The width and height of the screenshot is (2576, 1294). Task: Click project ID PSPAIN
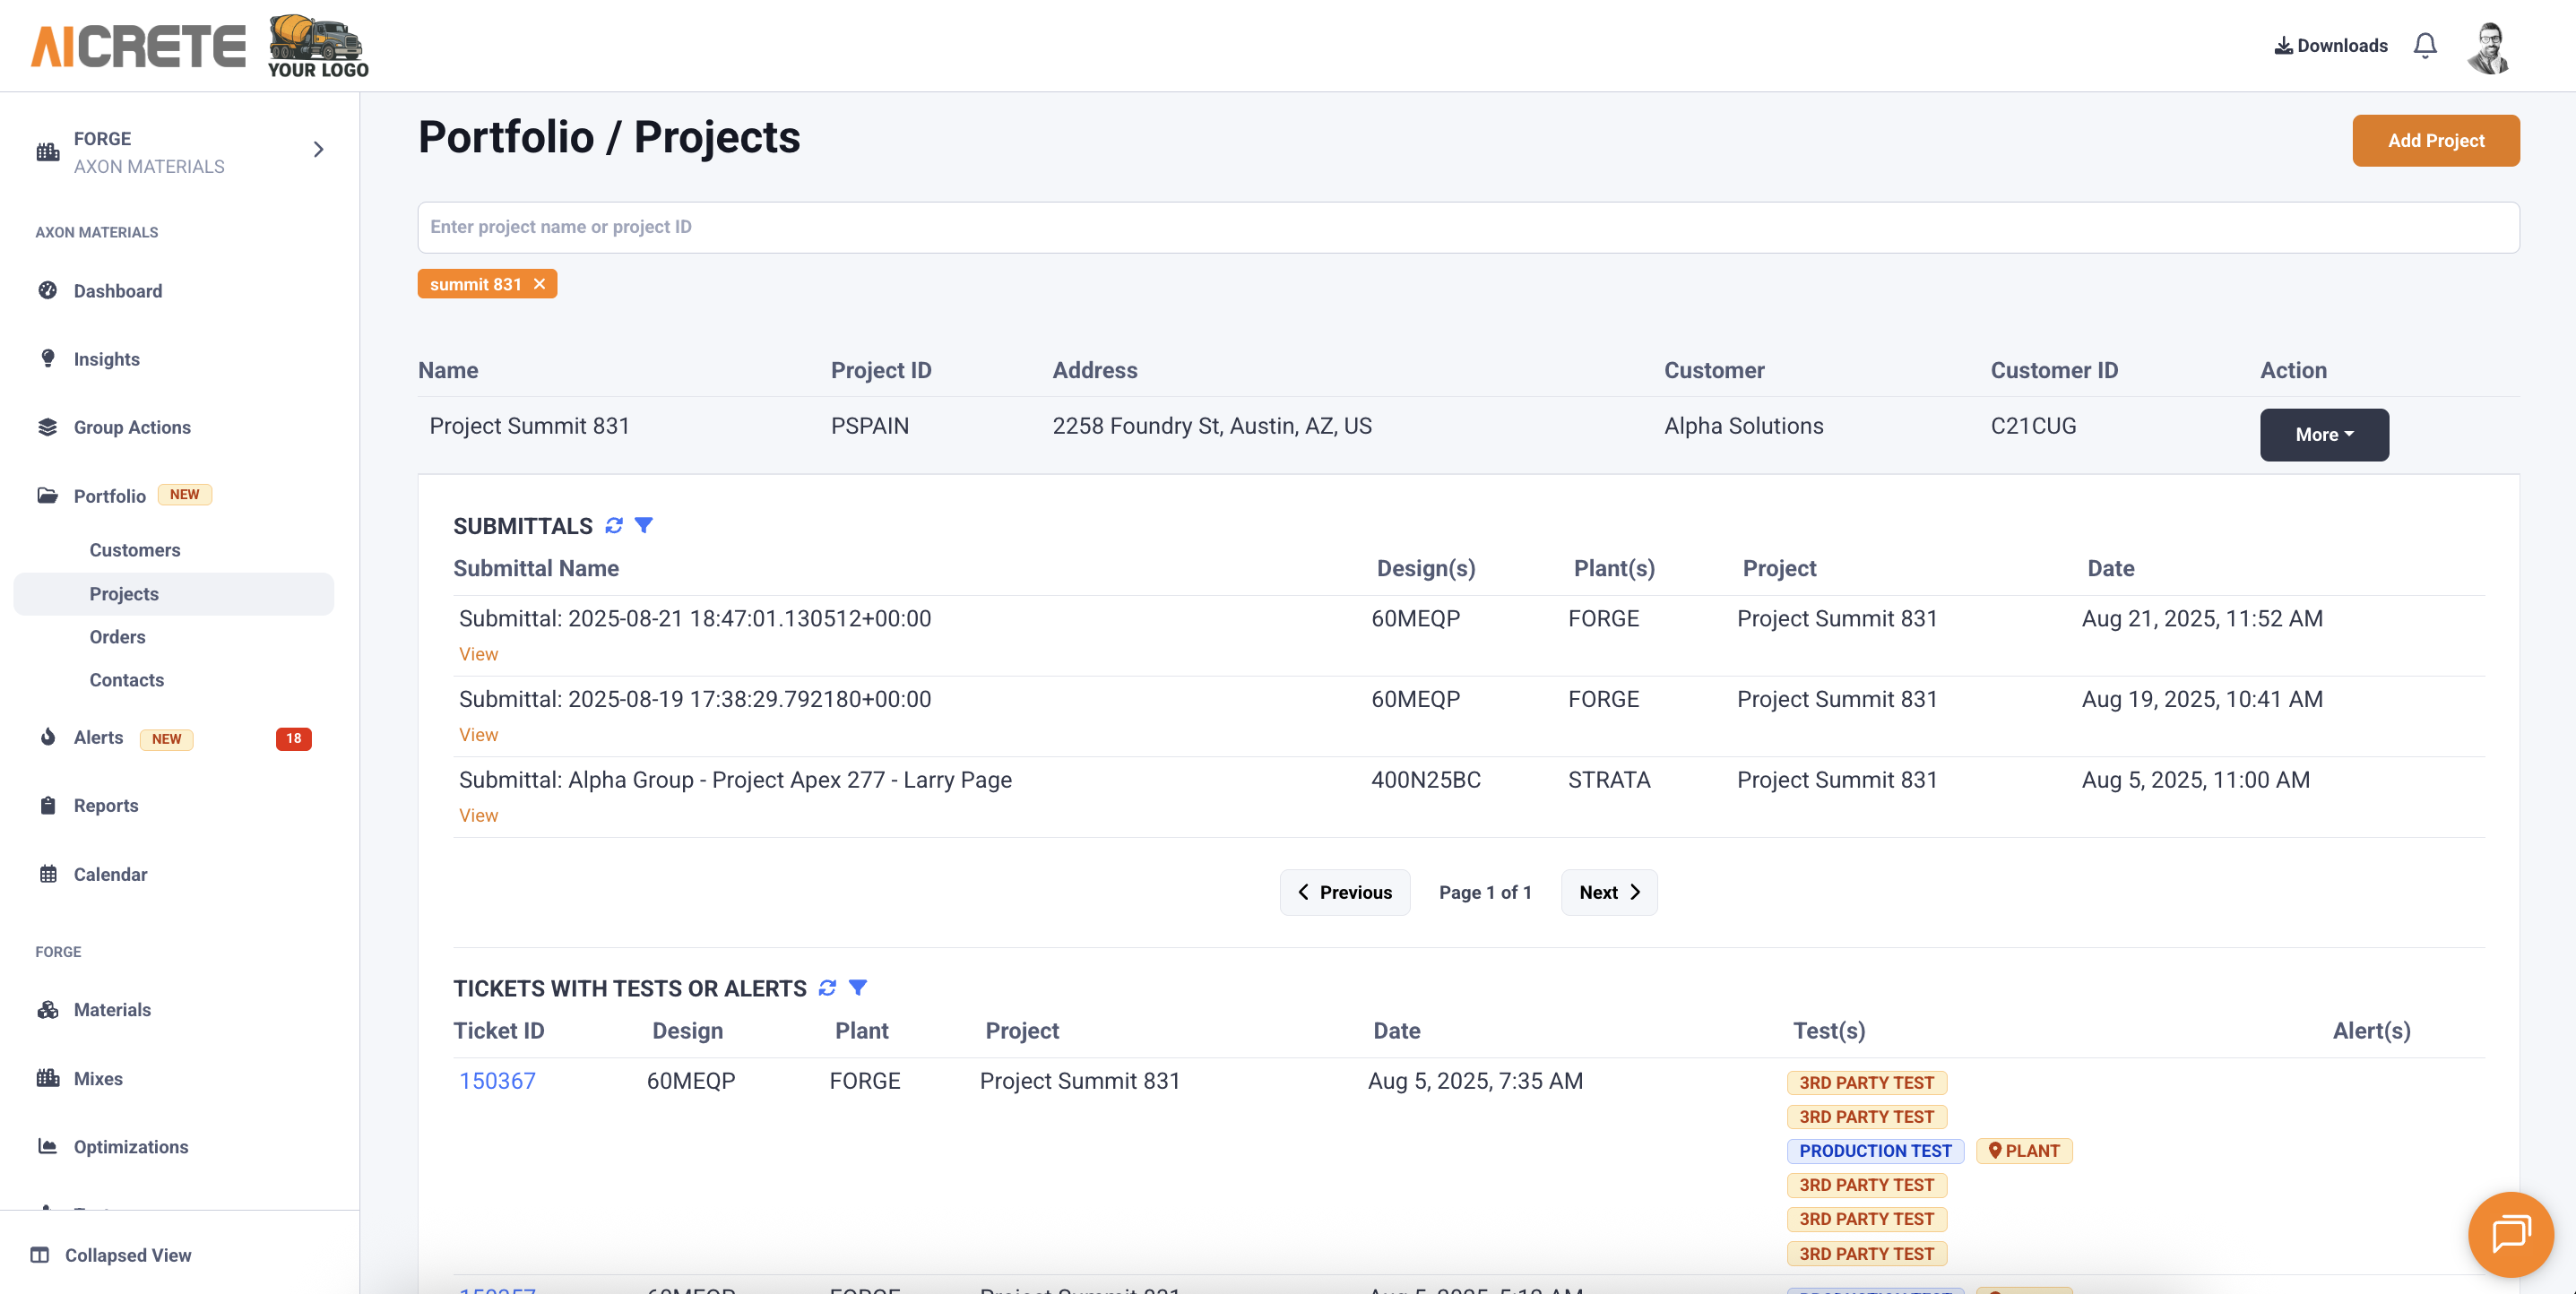pos(869,426)
